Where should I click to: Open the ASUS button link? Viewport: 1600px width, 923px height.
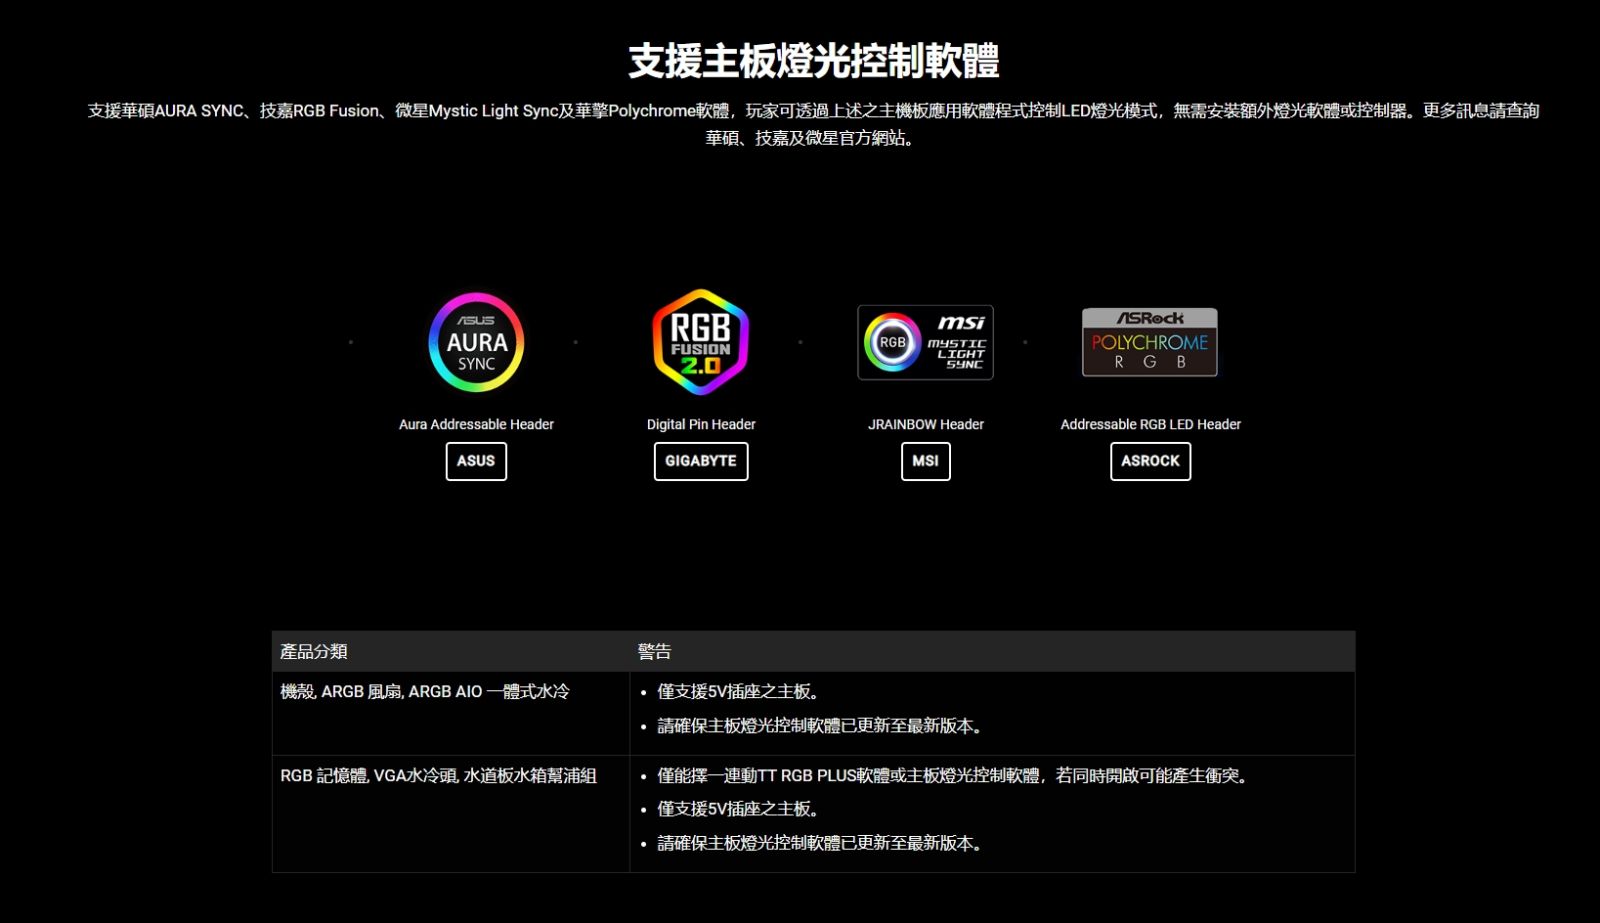point(476,461)
